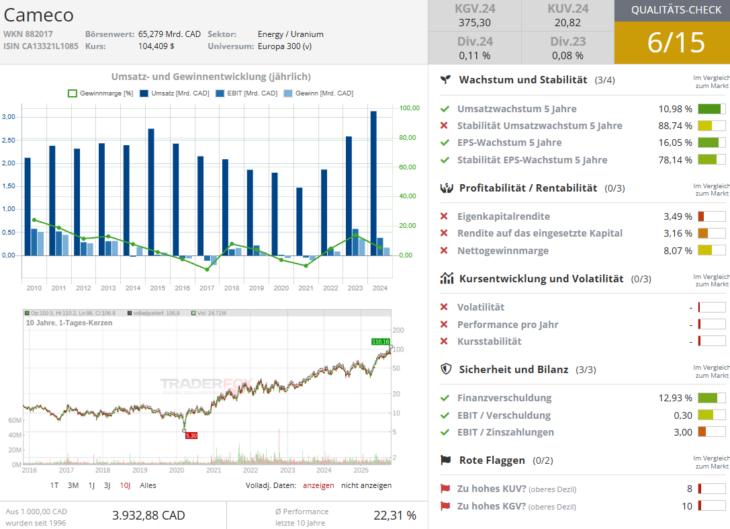Screen dimensions: 730x529
Task: Click the Sicherheit und Bilanz shield icon
Action: pyautogui.click(x=446, y=368)
